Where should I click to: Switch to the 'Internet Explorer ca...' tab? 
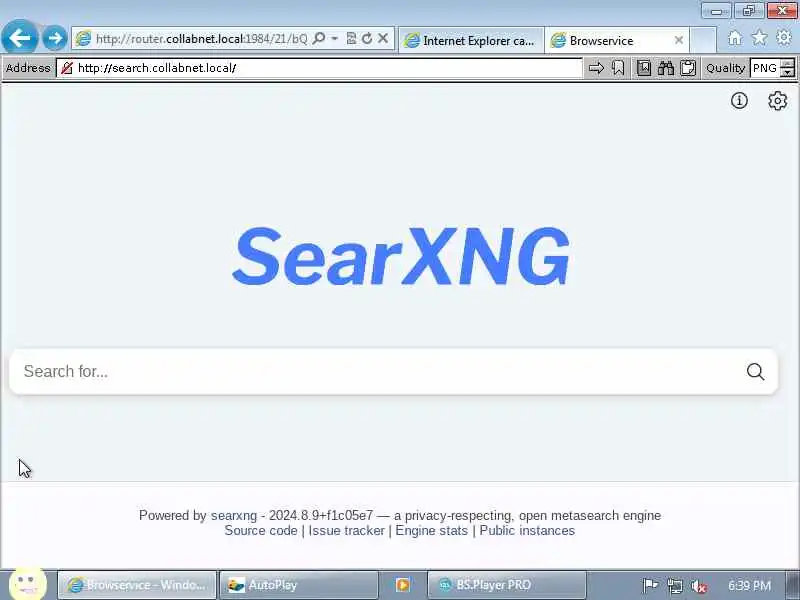(471, 40)
